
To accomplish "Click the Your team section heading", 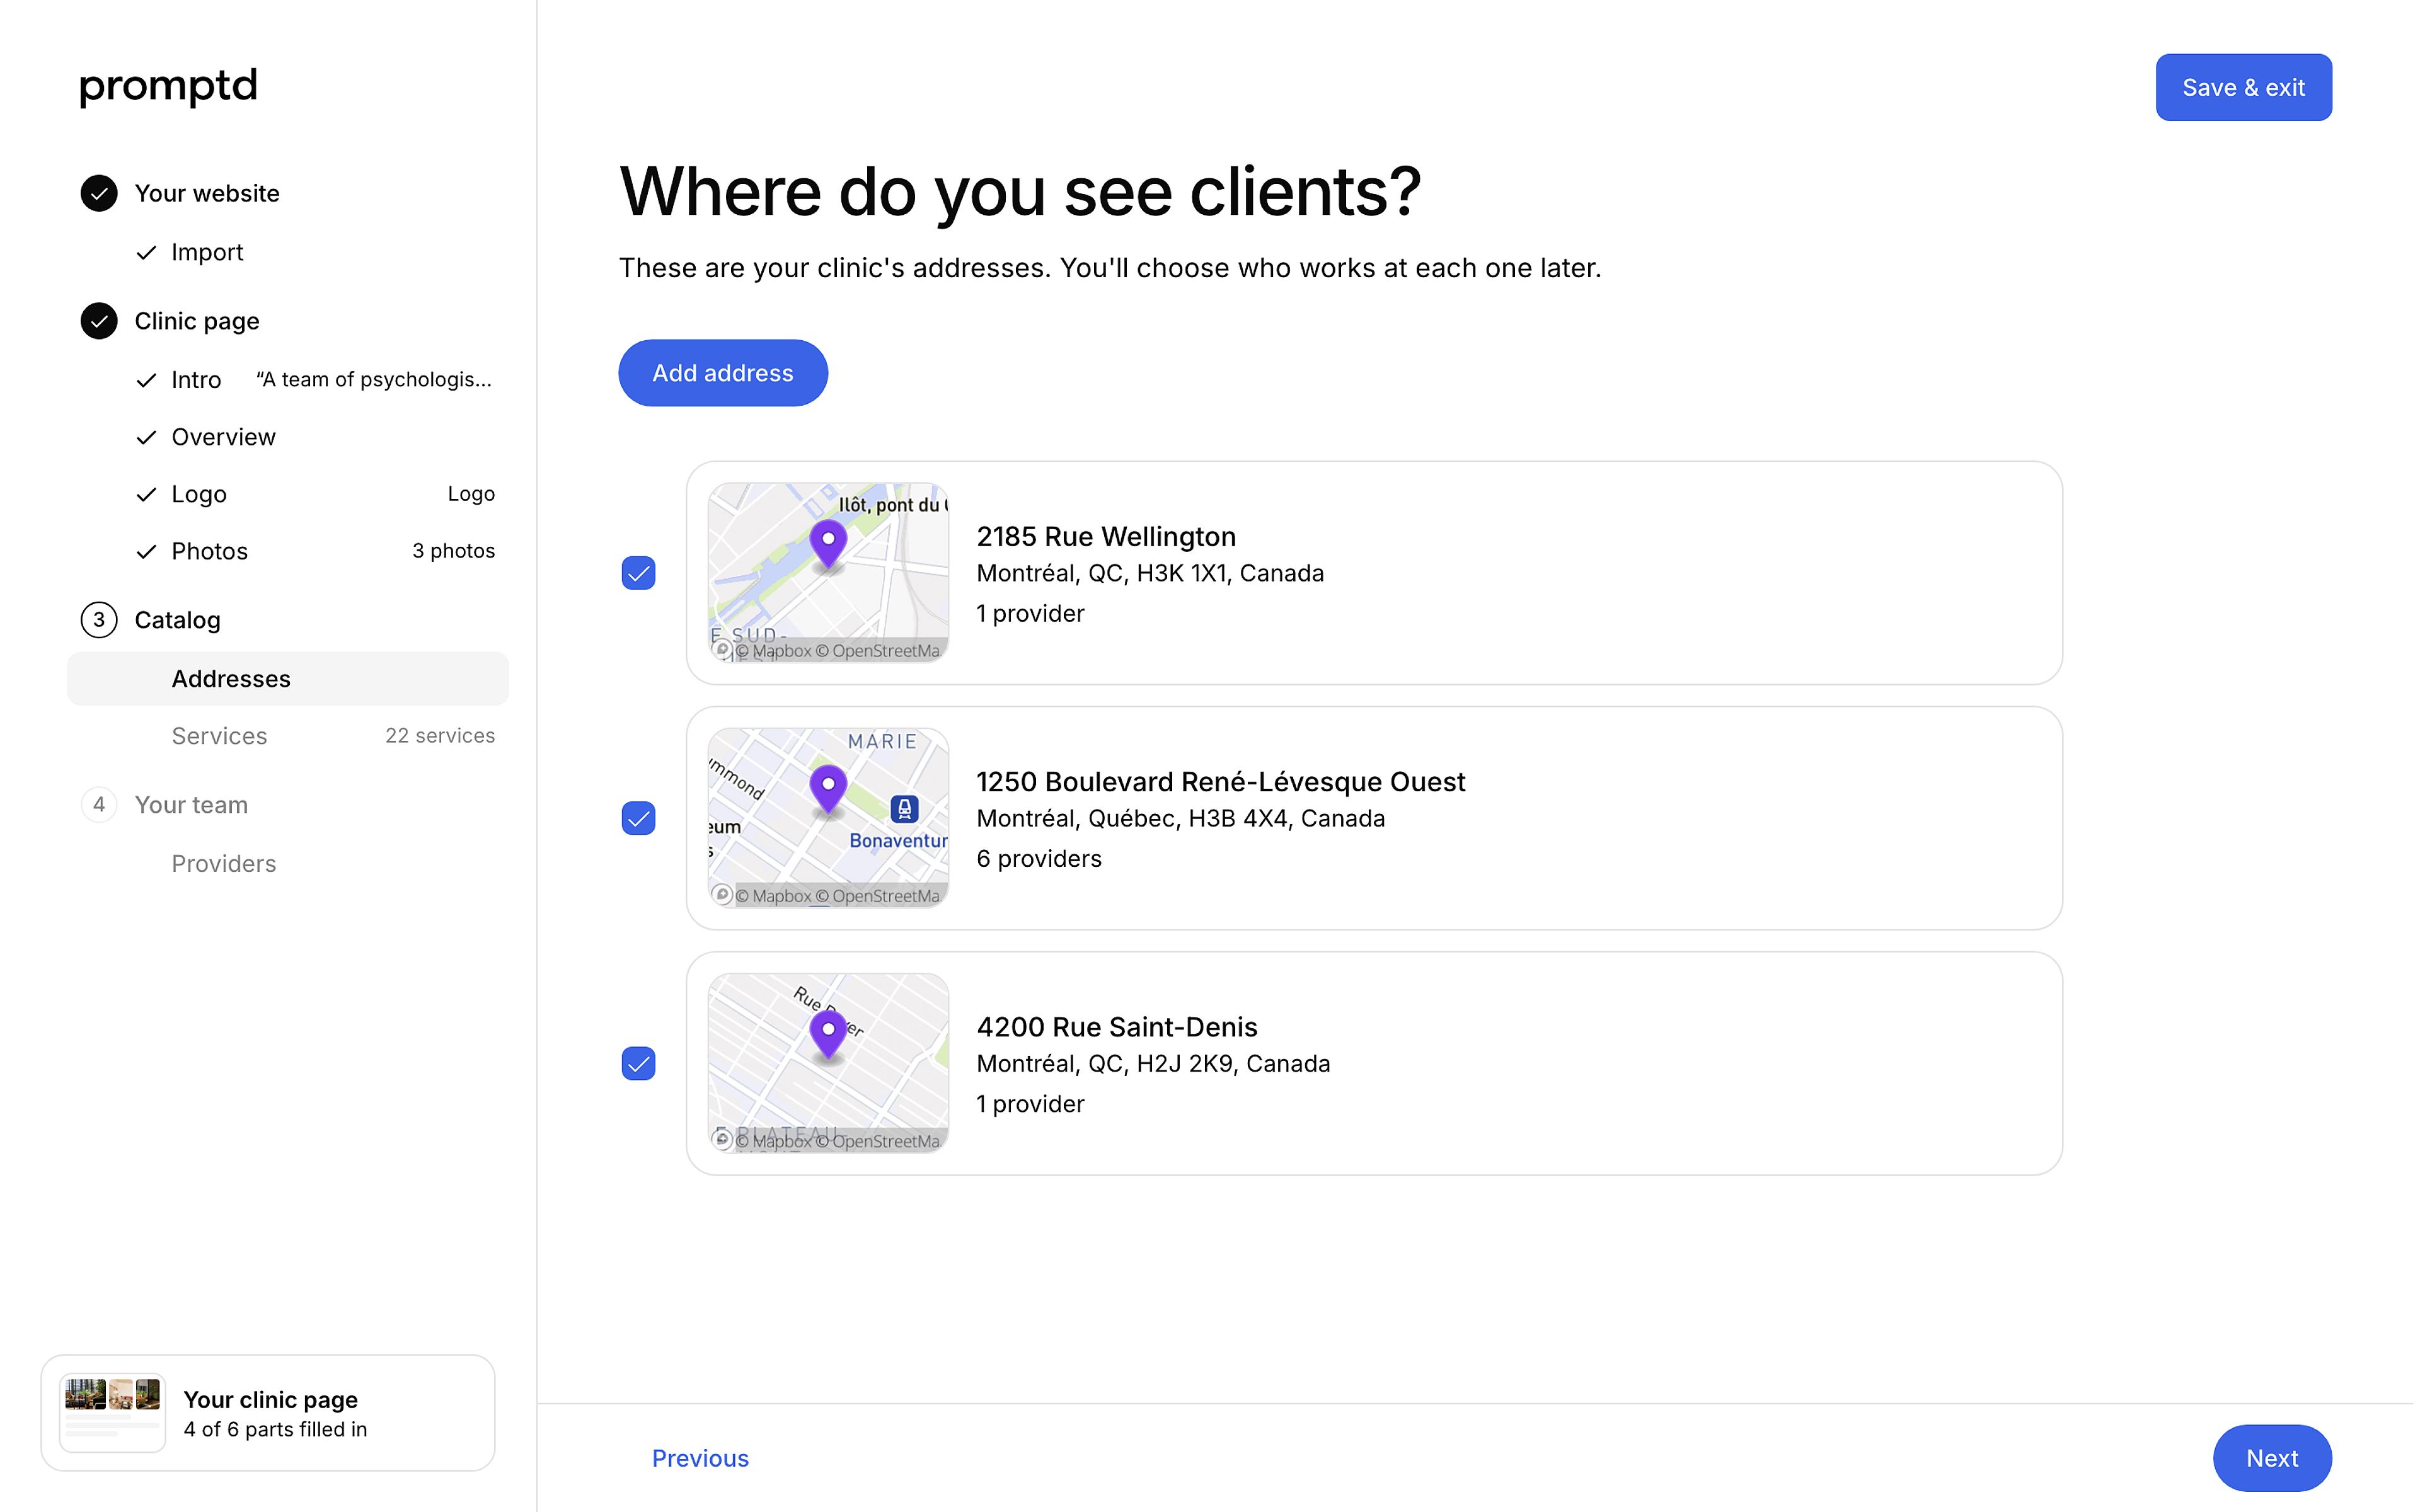I will point(191,805).
